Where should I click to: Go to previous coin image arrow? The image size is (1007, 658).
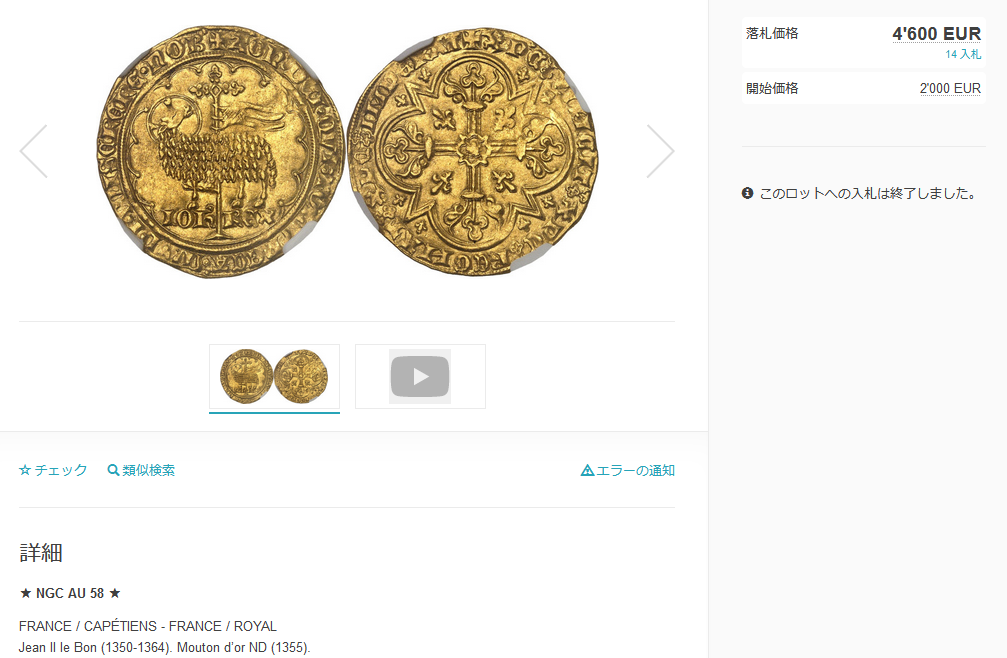point(33,151)
